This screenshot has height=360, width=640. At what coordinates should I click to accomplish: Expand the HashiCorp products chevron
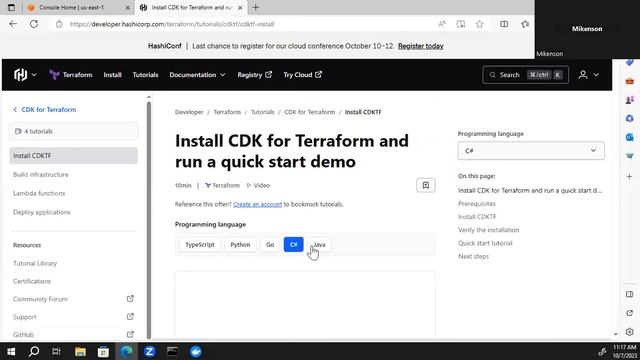[34, 75]
